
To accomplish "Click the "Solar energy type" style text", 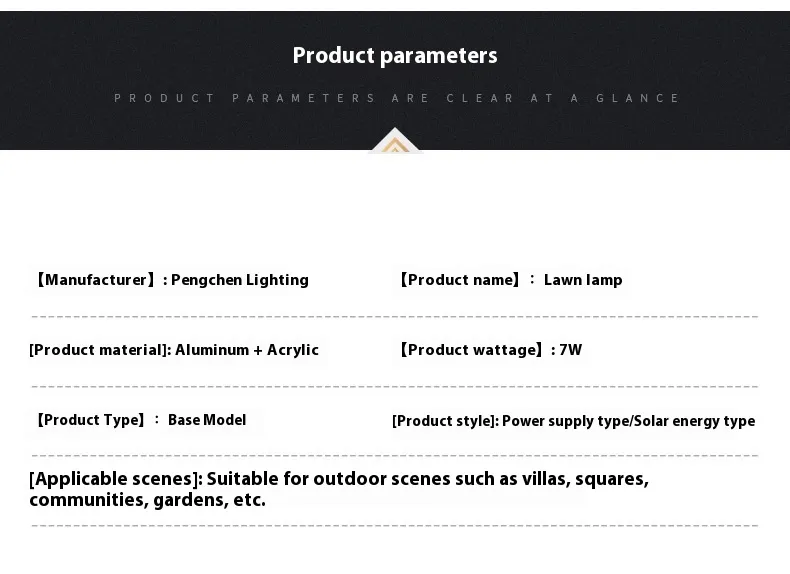I will pyautogui.click(x=693, y=421).
